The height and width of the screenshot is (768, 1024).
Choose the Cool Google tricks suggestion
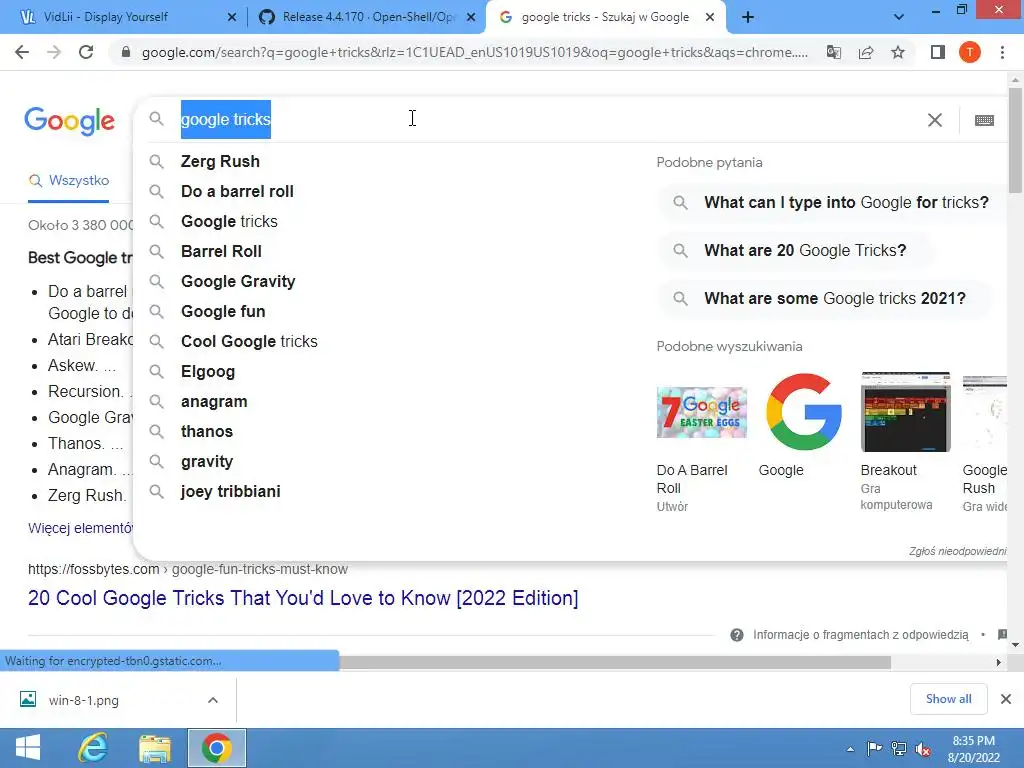coord(249,342)
